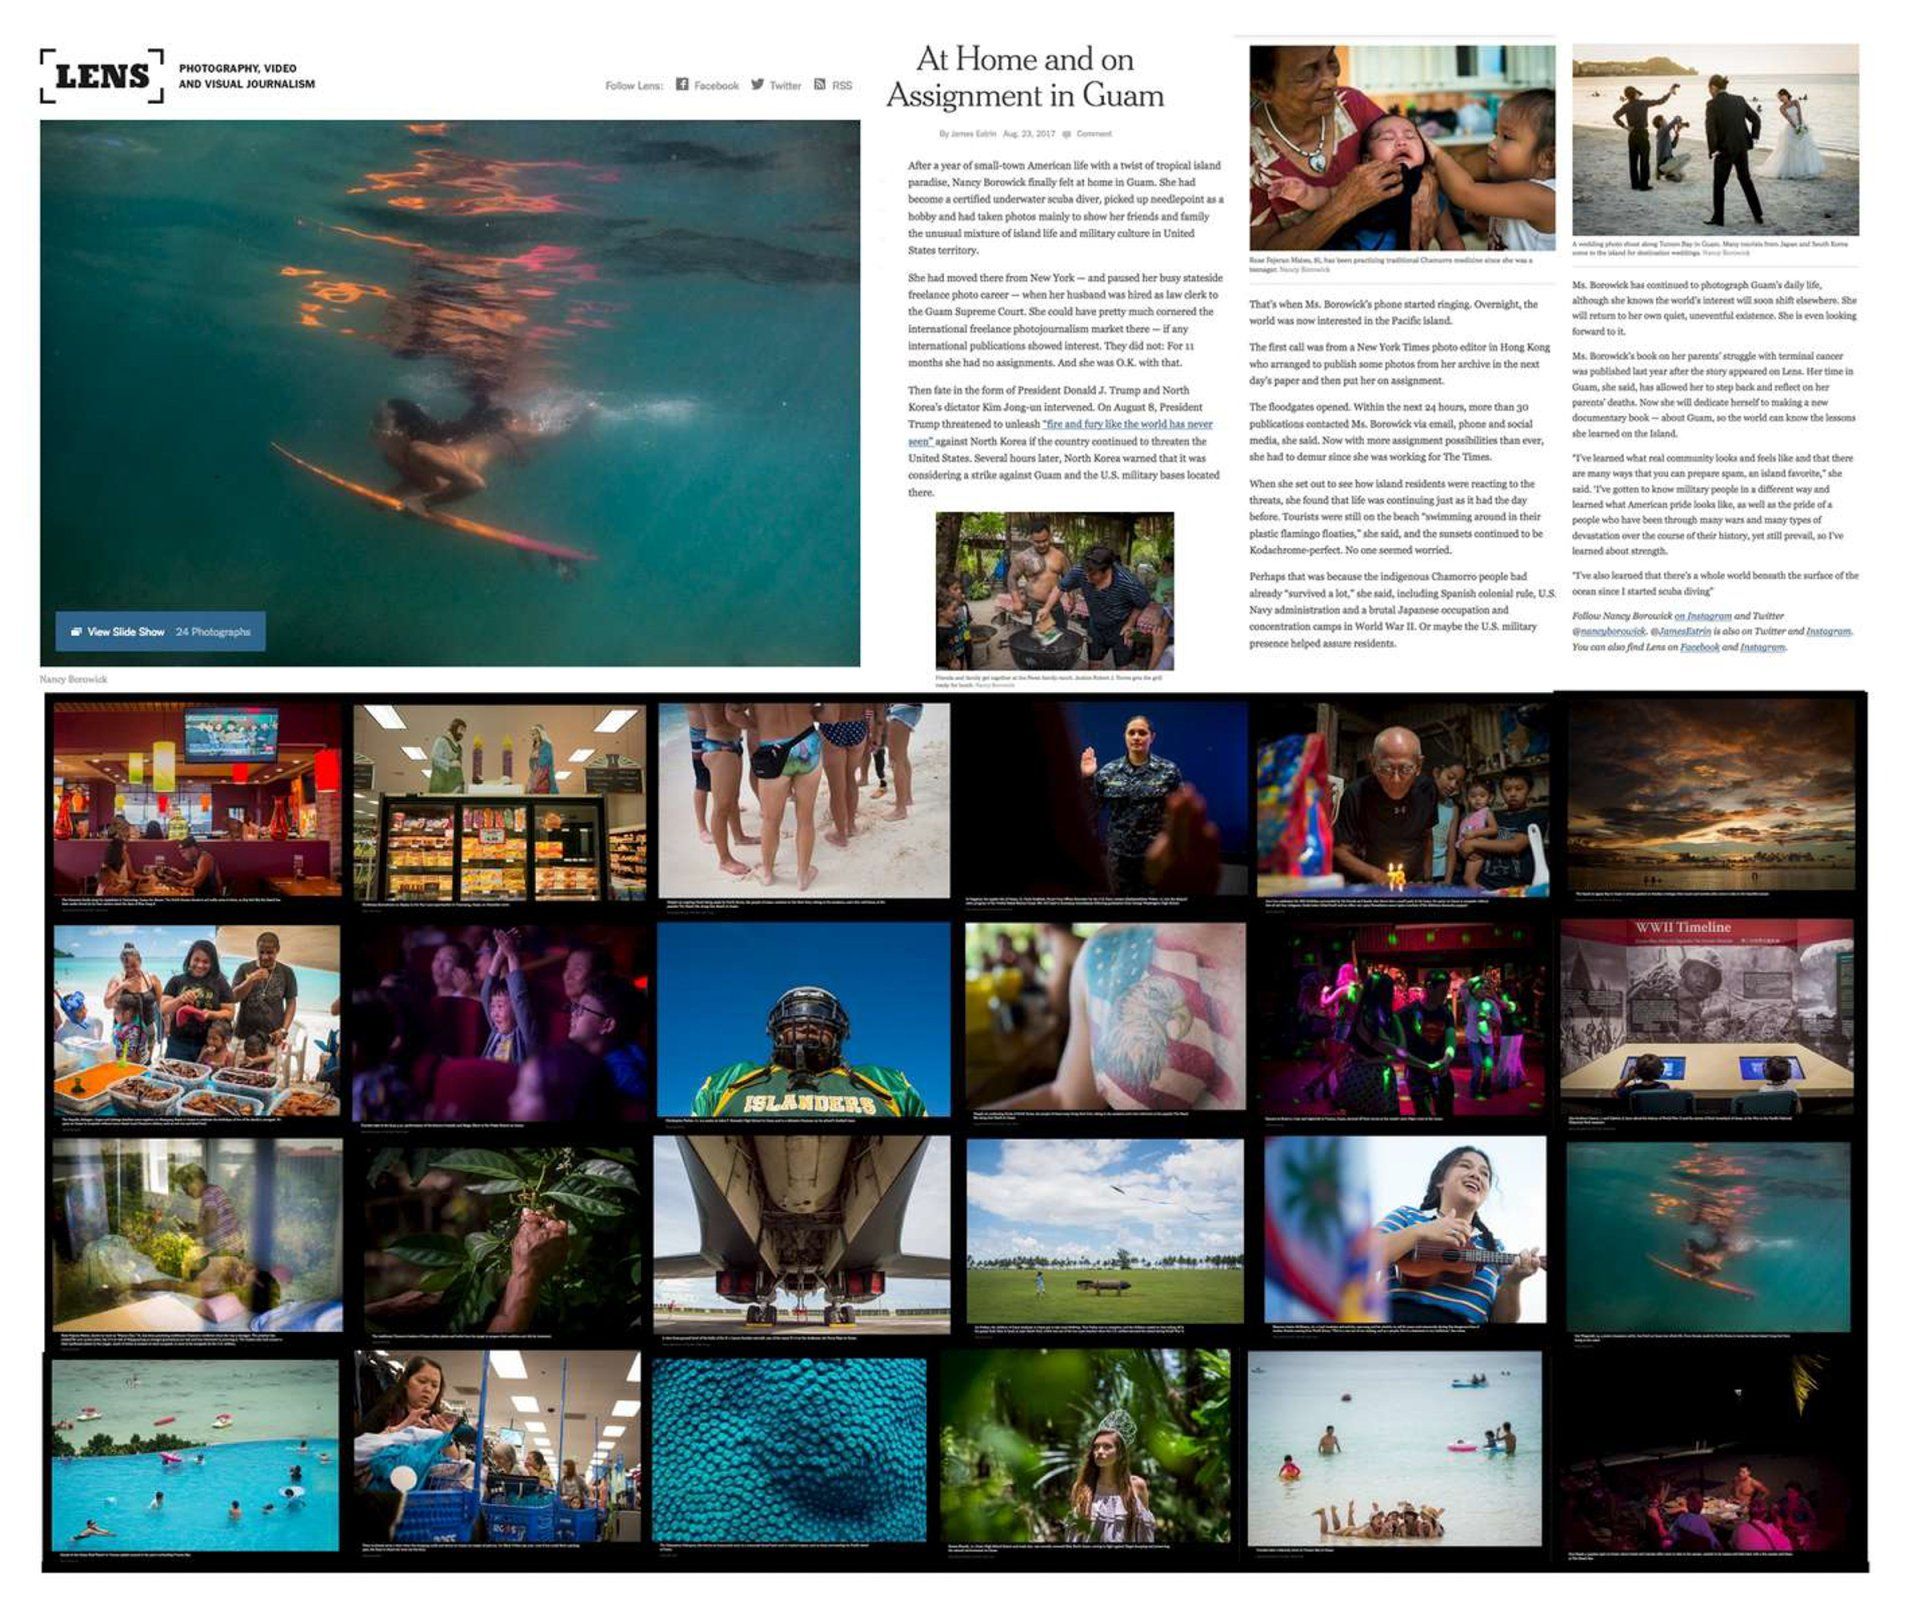Click the View Slide Show button
This screenshot has height=1616, width=1920.
pos(160,632)
